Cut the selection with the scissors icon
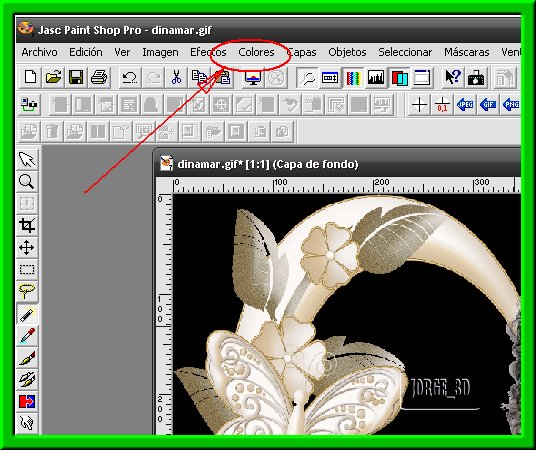The height and width of the screenshot is (450, 536). [x=176, y=77]
